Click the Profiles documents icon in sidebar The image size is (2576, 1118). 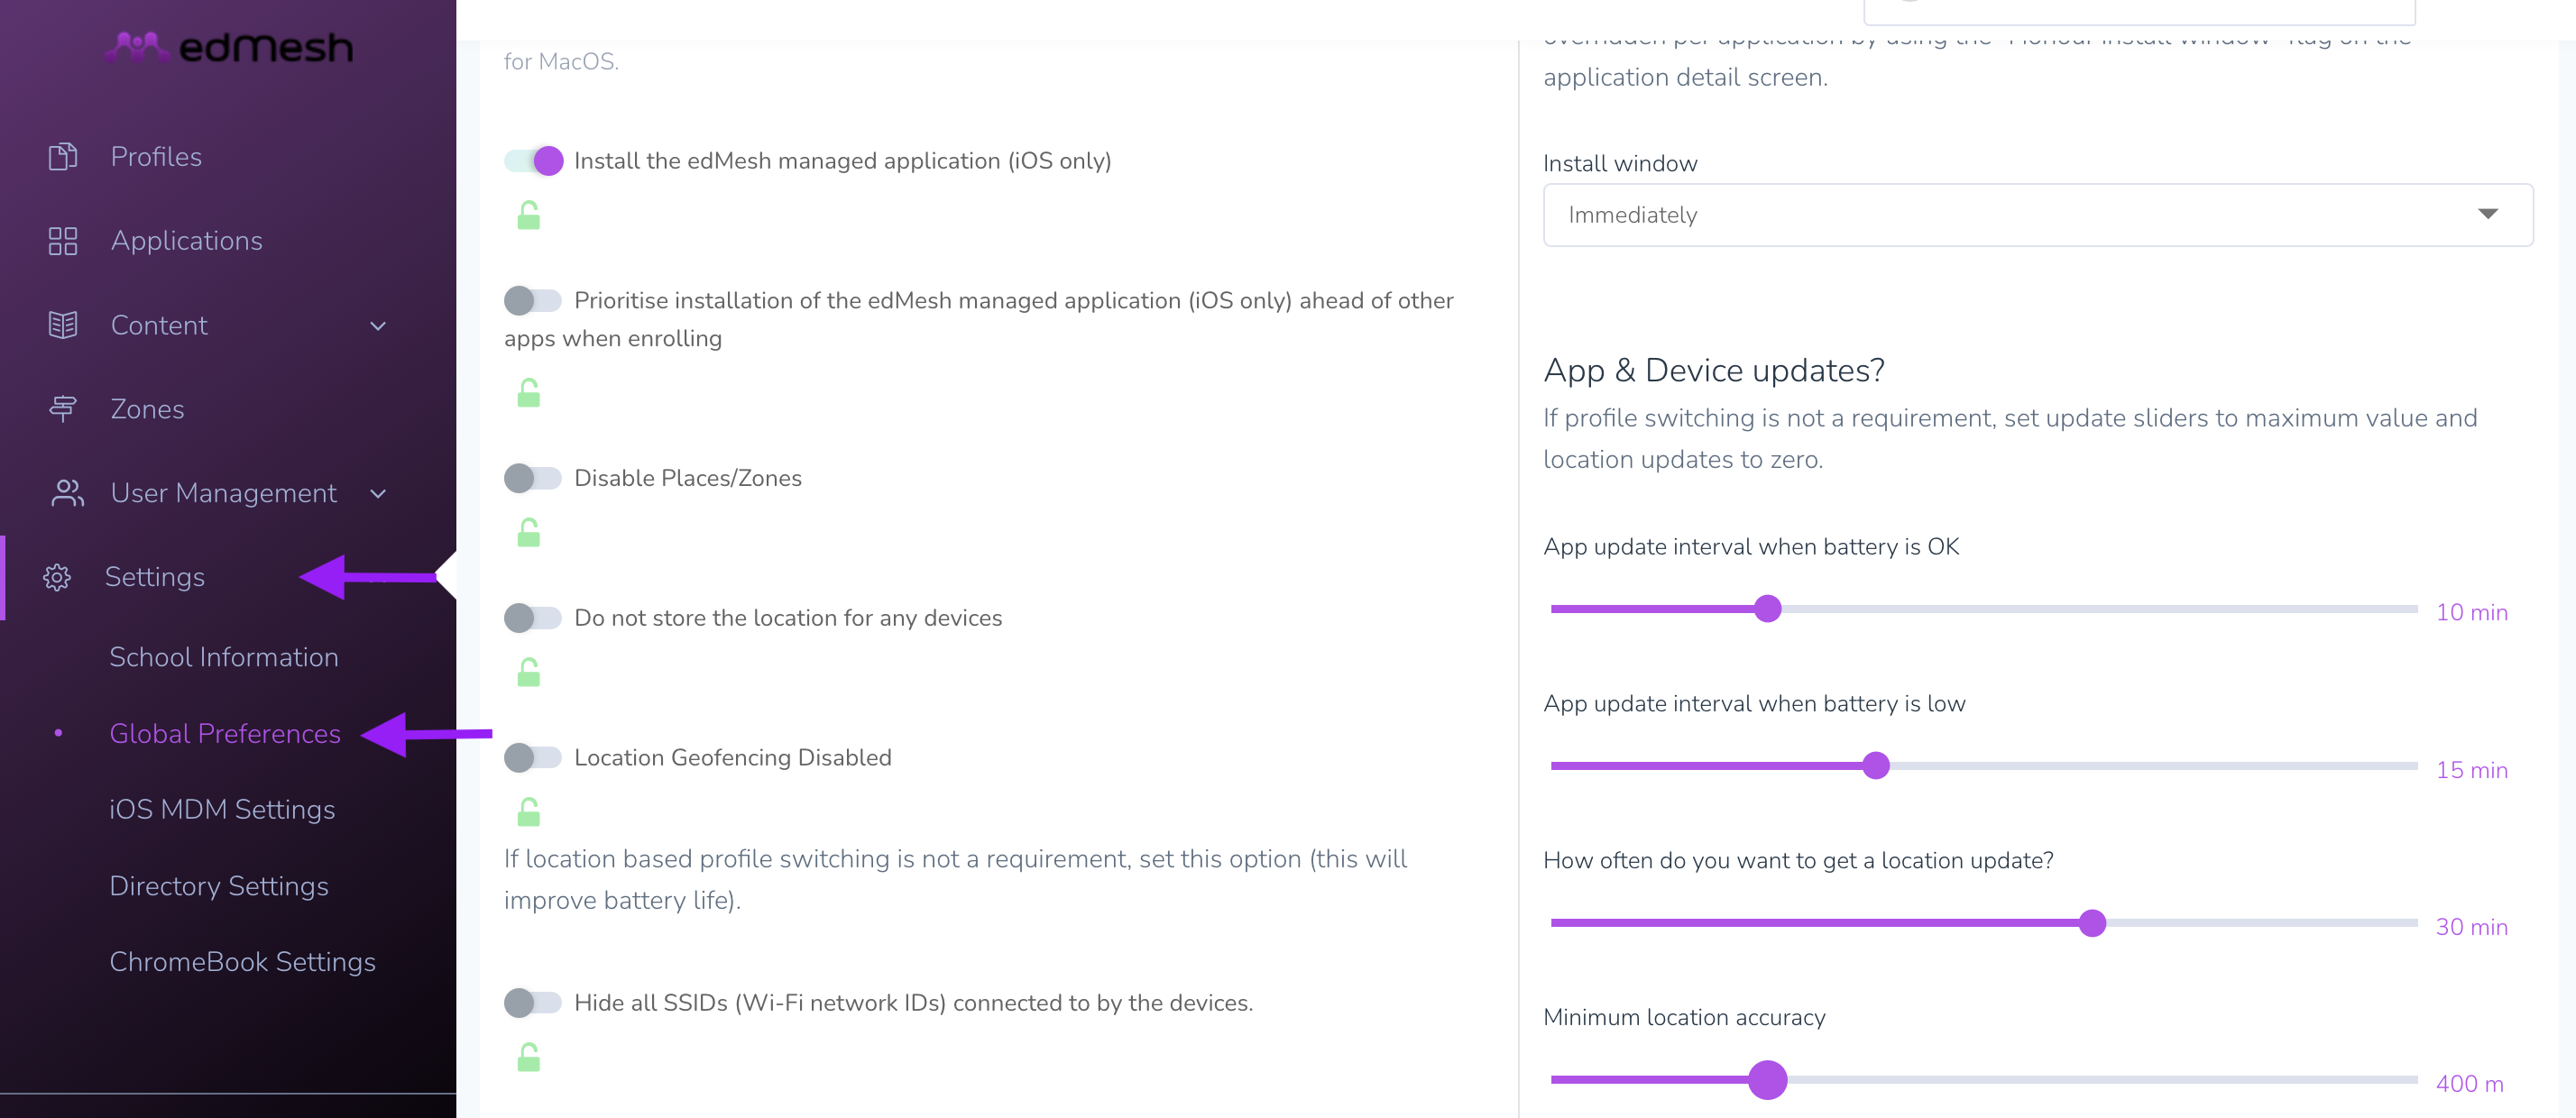tap(63, 157)
